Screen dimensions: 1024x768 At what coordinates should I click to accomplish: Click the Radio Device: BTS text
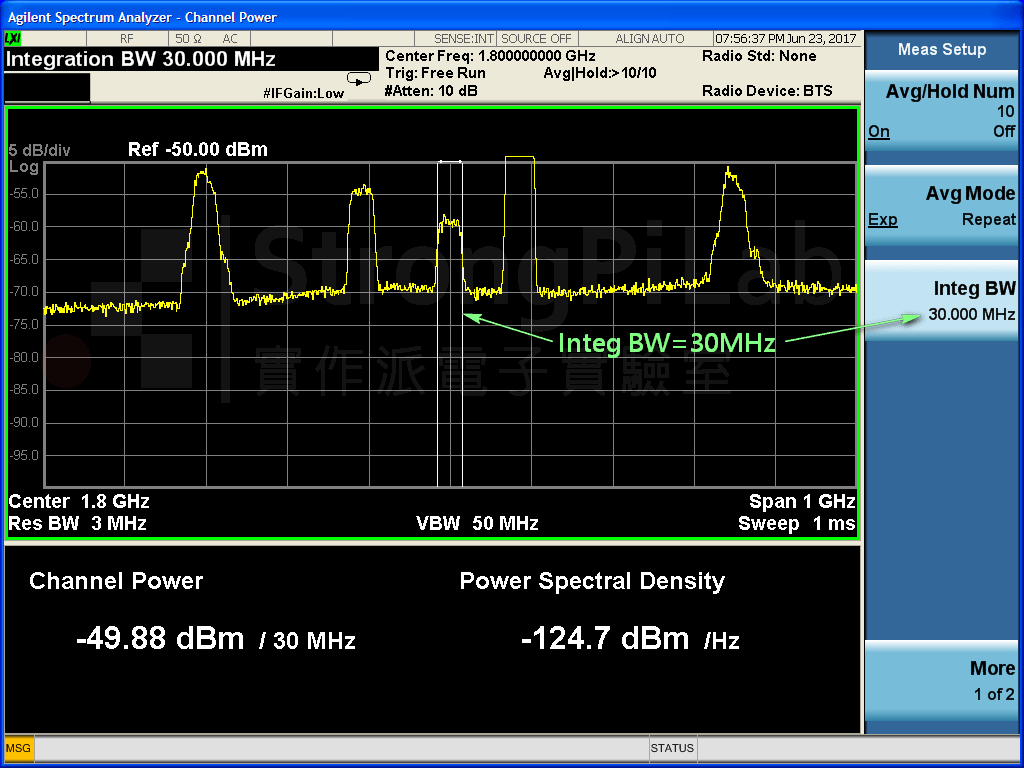(x=767, y=91)
